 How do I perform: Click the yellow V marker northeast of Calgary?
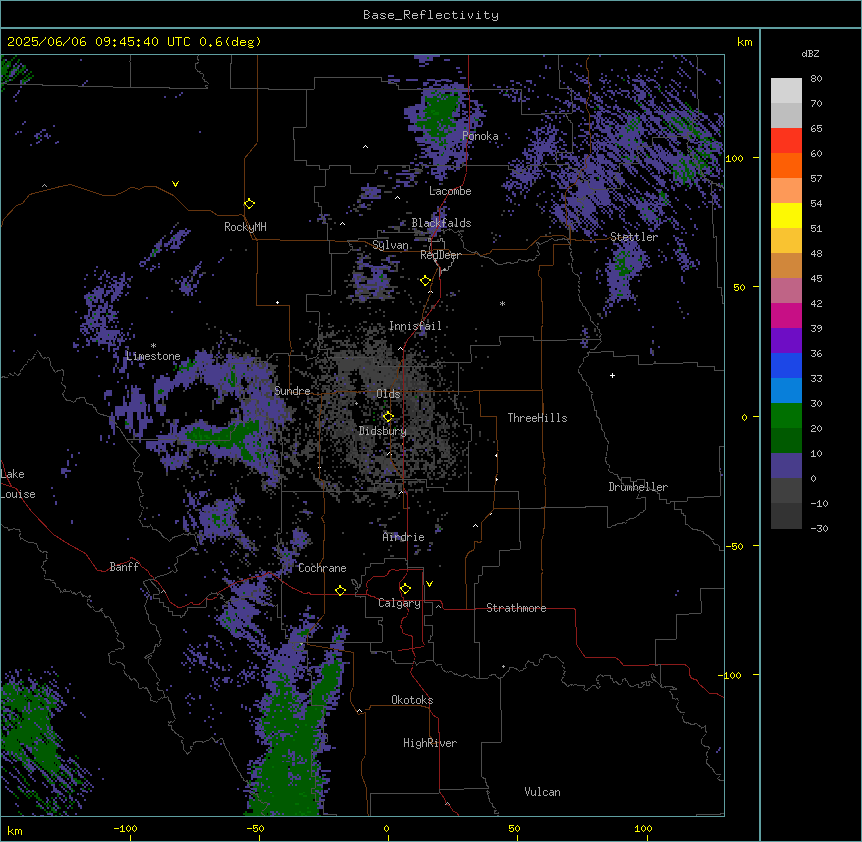pos(429,584)
